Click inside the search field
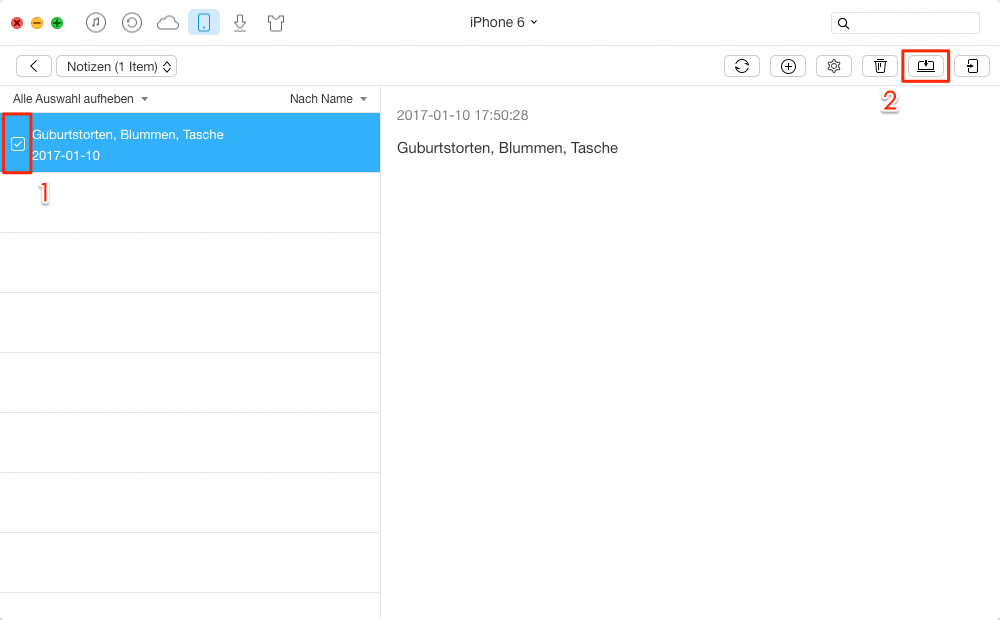 (906, 23)
